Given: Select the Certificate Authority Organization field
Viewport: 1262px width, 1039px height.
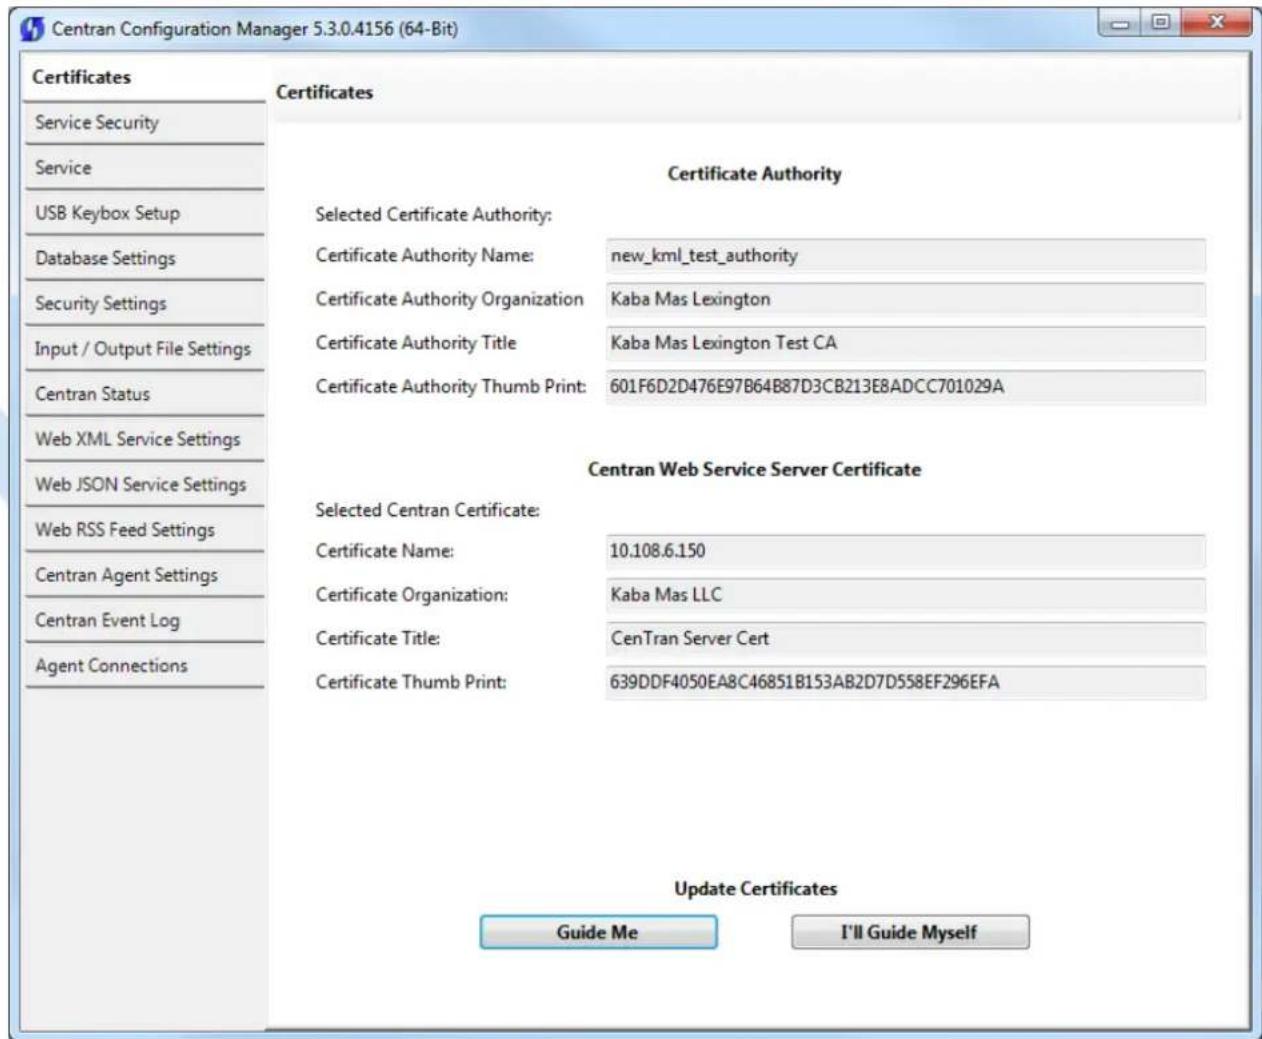Looking at the screenshot, I should point(905,299).
